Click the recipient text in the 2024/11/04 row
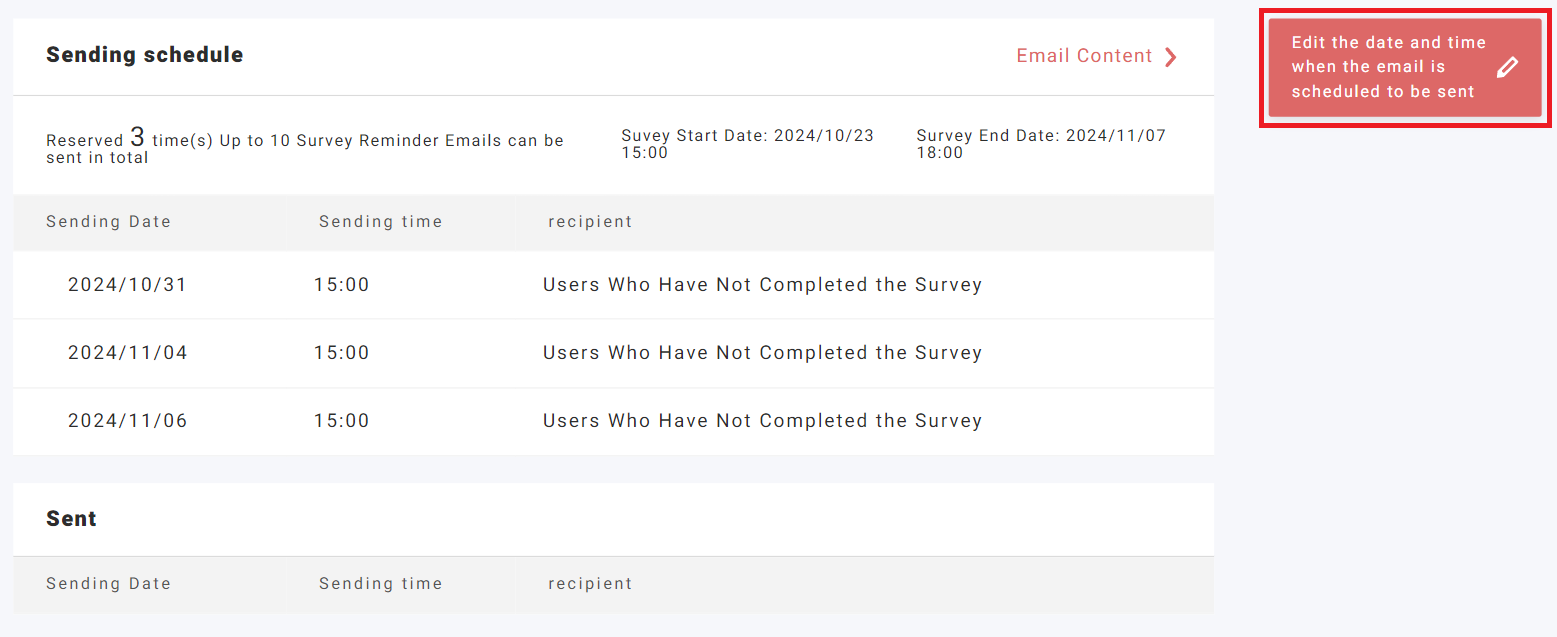 tap(762, 353)
